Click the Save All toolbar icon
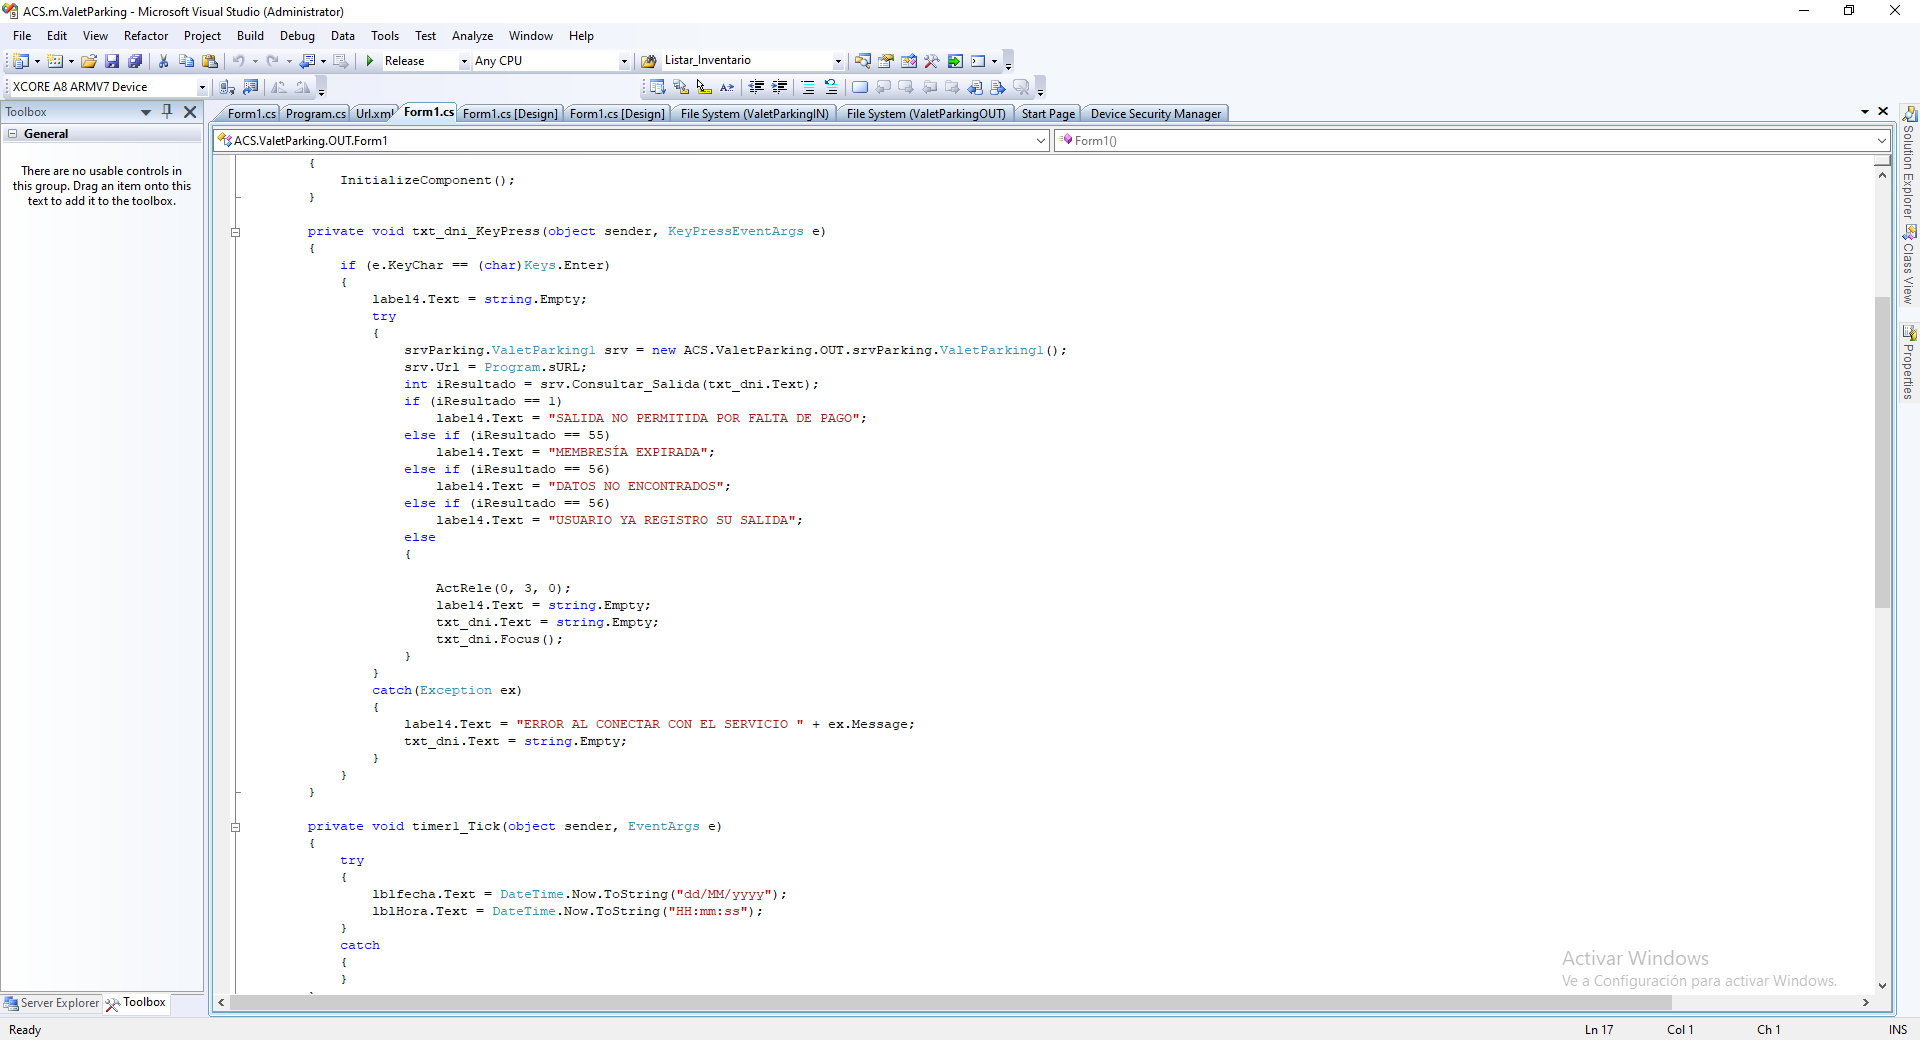Viewport: 1920px width, 1040px height. tap(135, 61)
